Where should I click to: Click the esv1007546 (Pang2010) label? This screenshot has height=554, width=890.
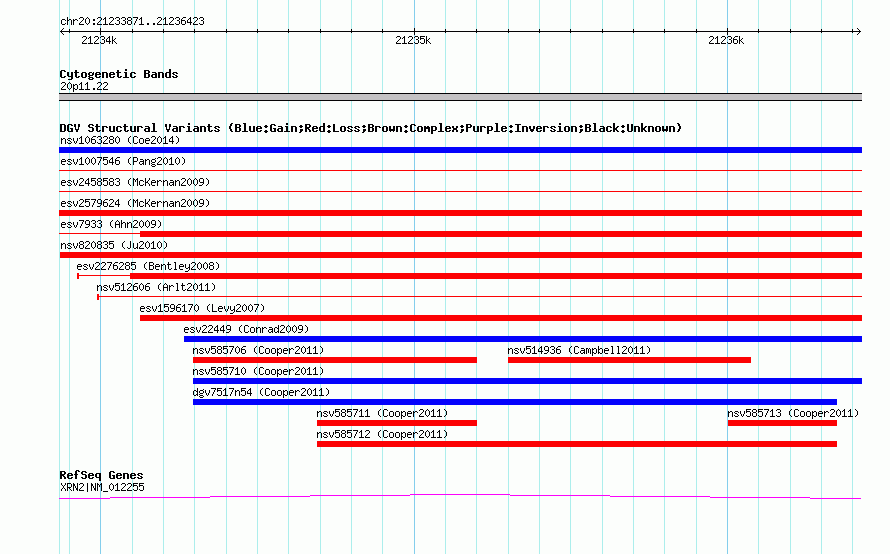tap(123, 161)
